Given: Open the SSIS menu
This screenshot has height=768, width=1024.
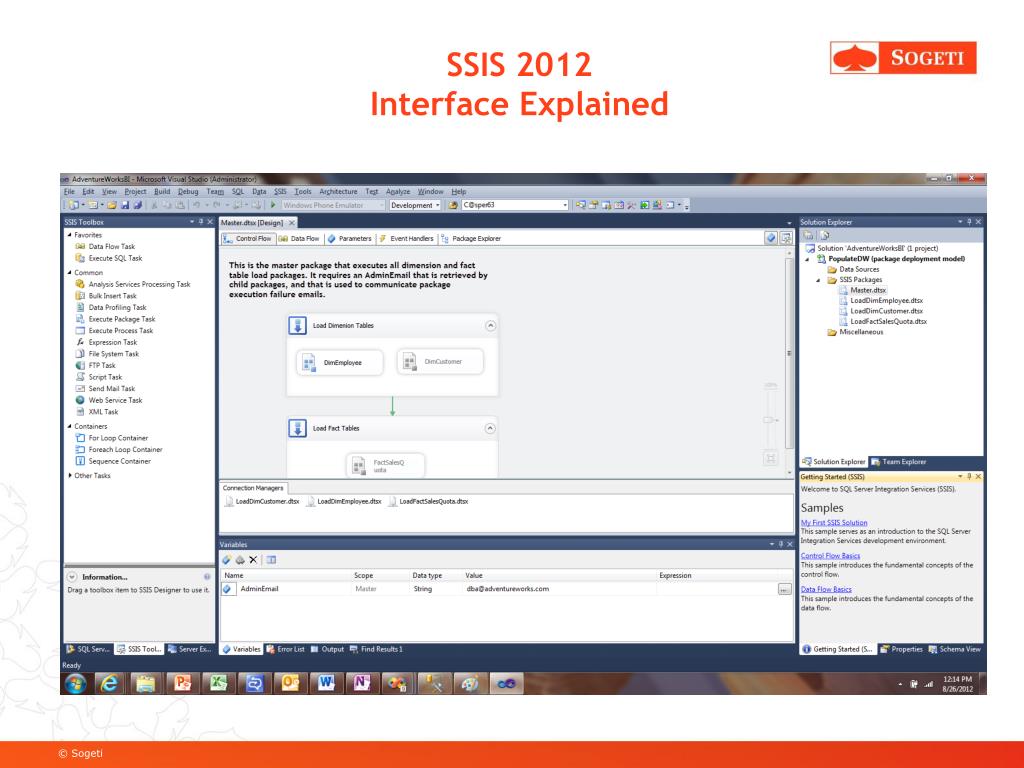Looking at the screenshot, I should [x=280, y=191].
